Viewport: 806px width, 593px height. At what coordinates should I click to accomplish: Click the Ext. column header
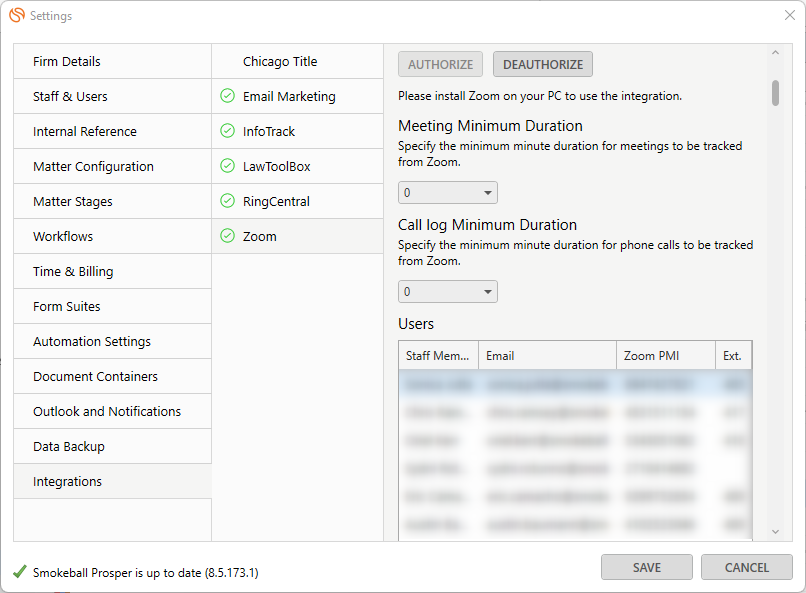click(x=734, y=355)
